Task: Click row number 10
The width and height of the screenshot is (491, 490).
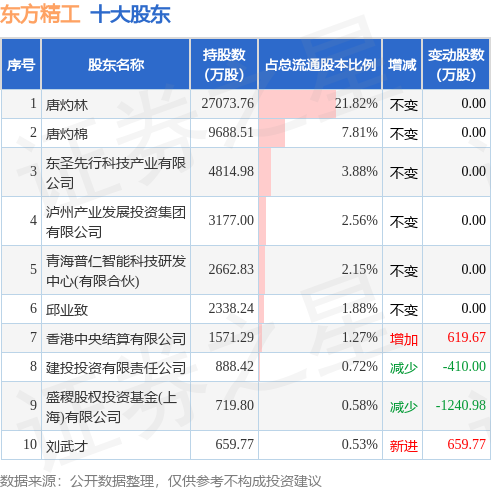Action: [30, 444]
